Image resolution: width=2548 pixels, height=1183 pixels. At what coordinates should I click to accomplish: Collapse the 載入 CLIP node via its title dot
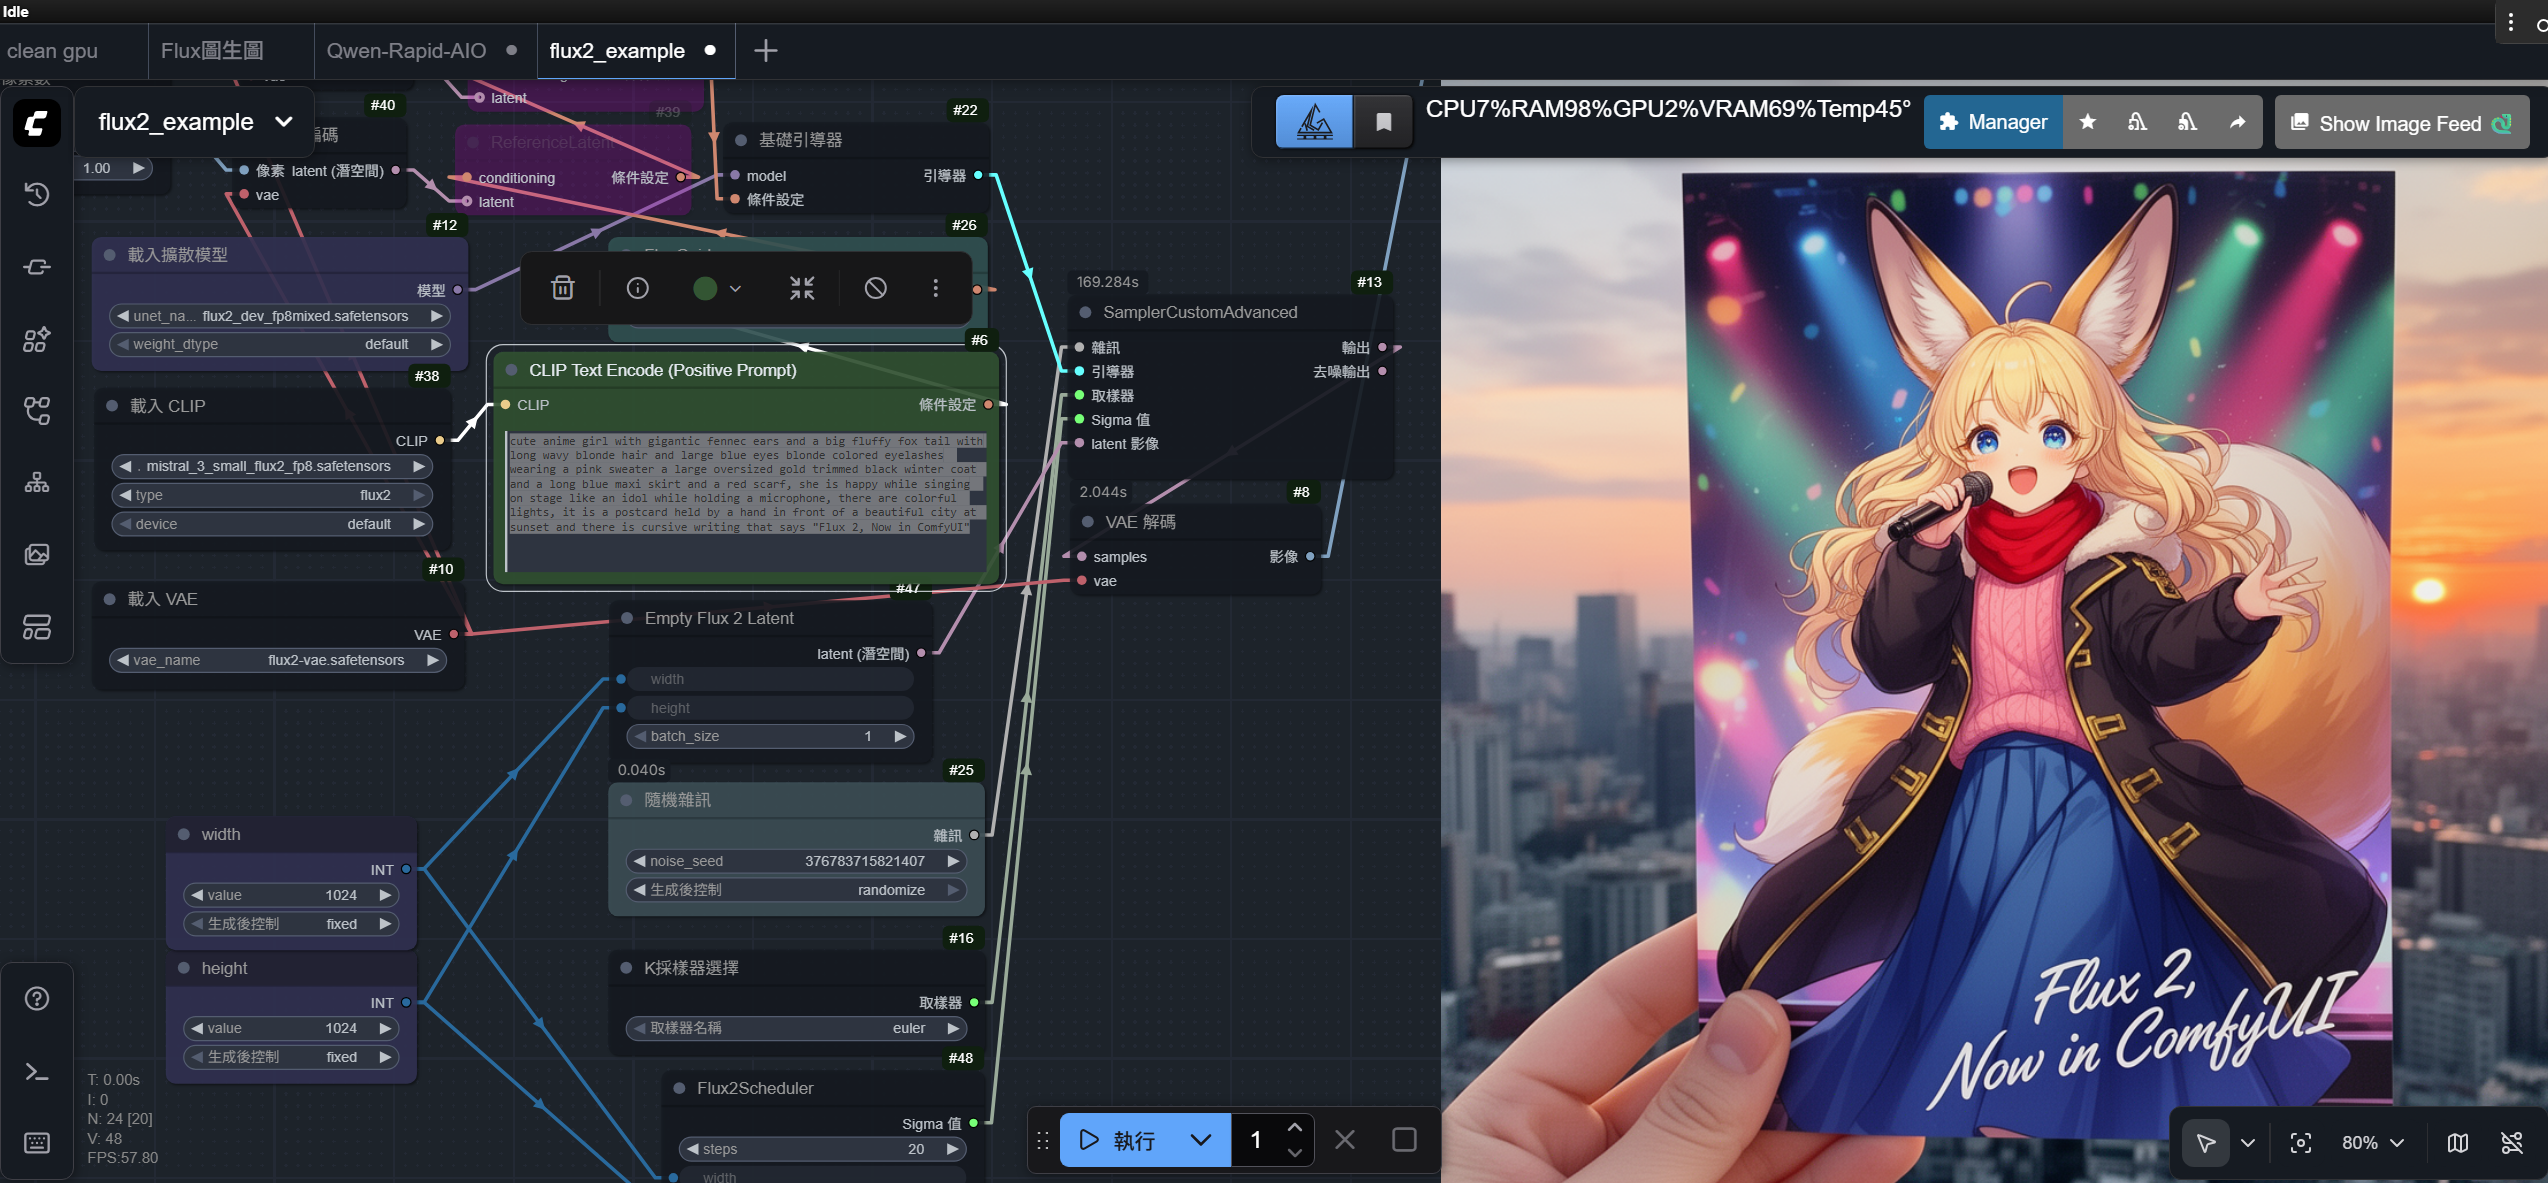[x=112, y=406]
